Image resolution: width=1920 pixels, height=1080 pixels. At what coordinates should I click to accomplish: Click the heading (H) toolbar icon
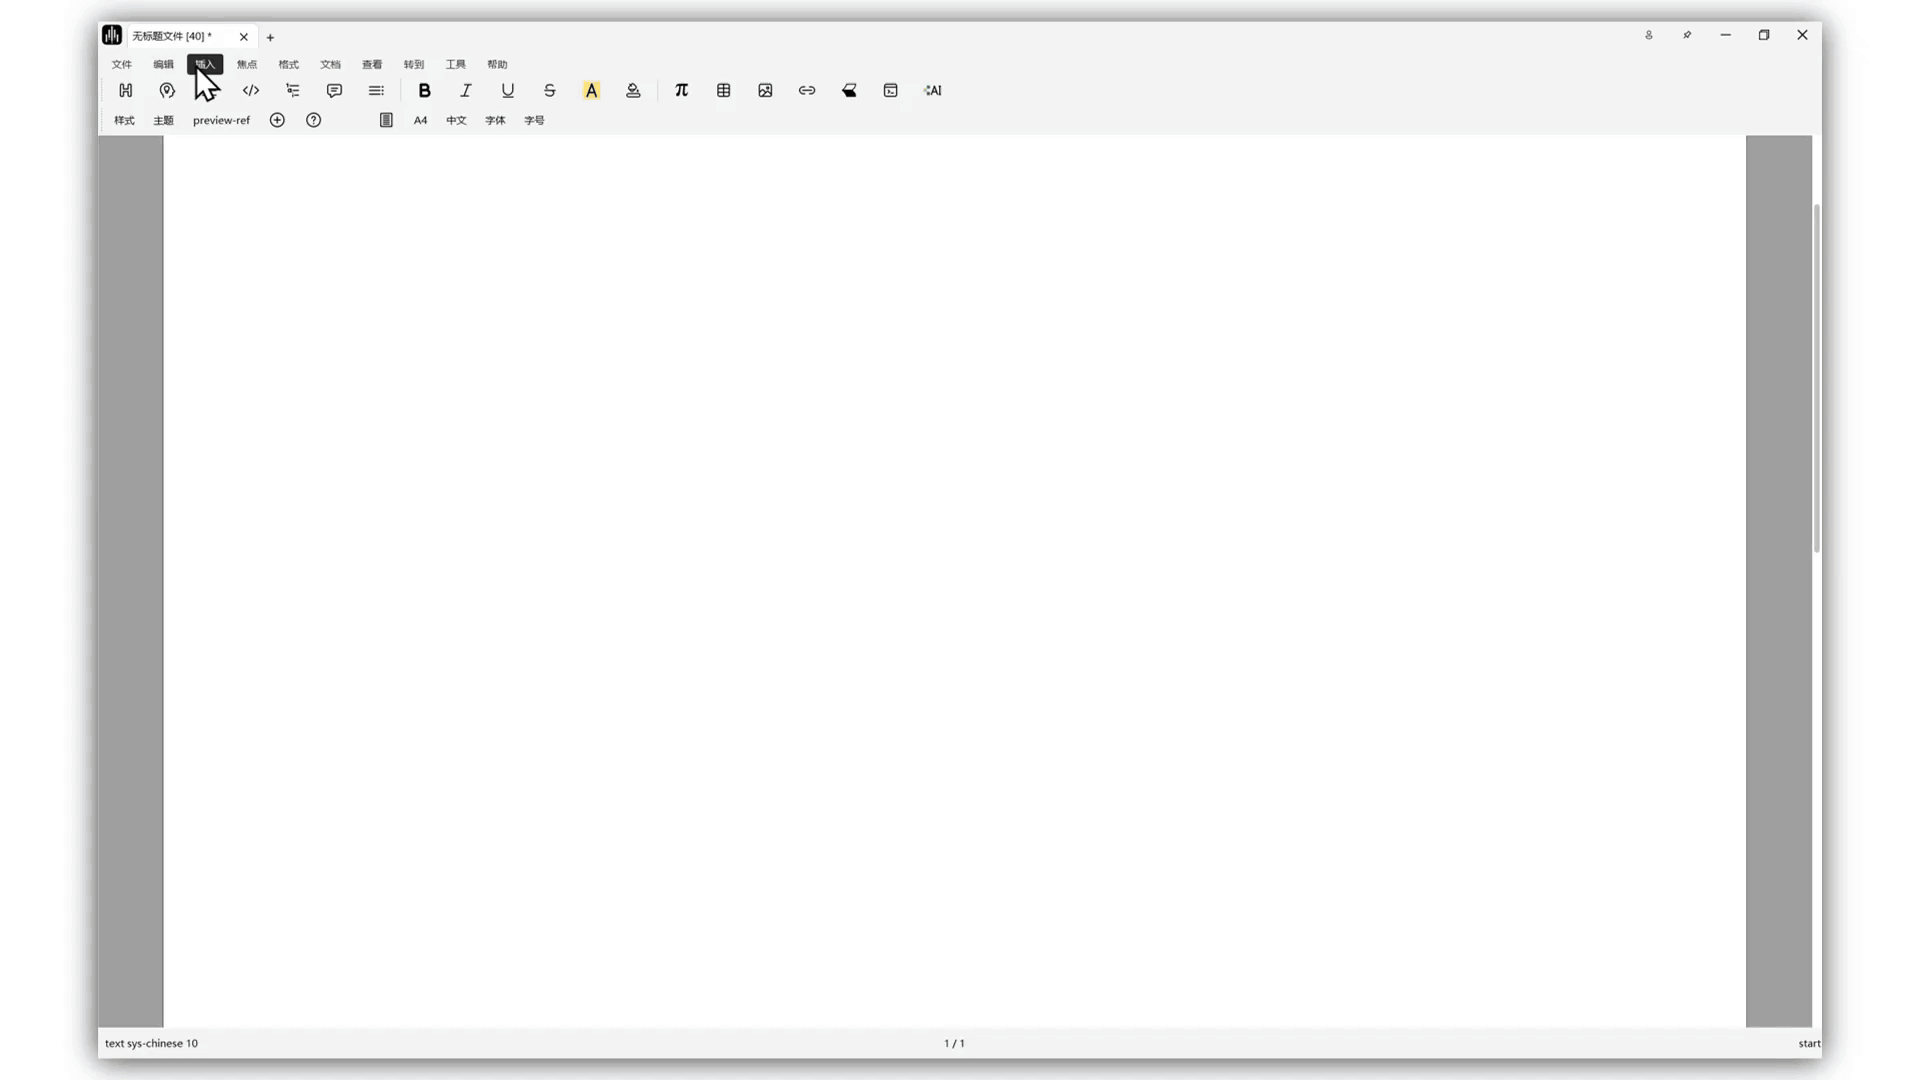click(x=125, y=90)
